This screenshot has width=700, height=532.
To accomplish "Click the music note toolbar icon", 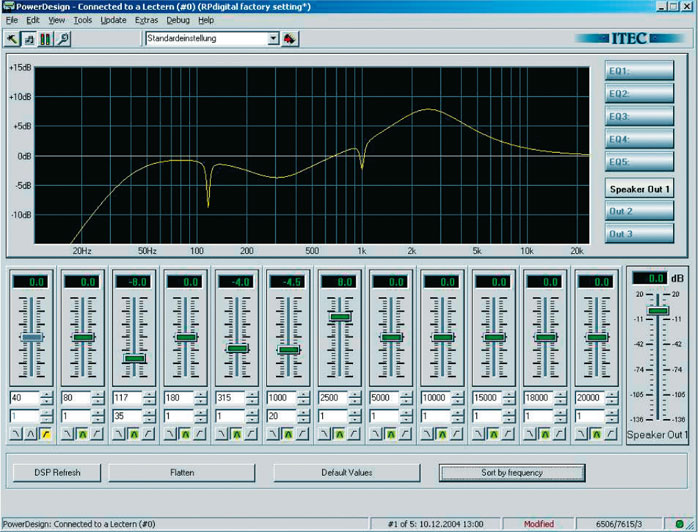I will pos(30,39).
